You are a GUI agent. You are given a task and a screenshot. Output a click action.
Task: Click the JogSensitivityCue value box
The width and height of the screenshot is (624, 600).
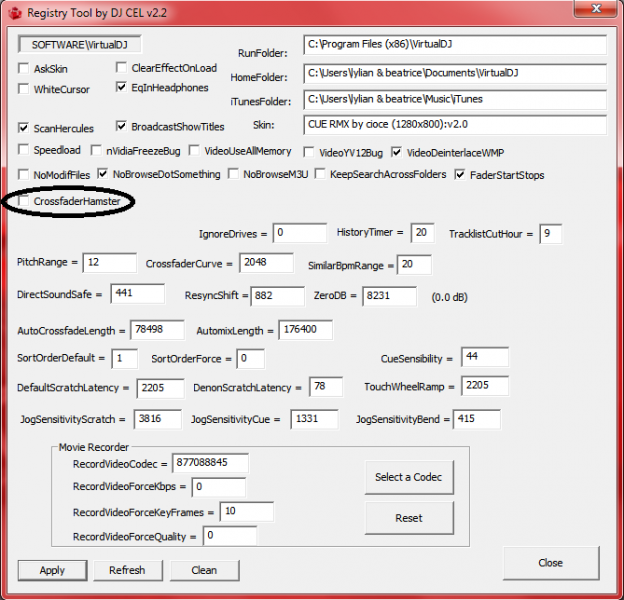(315, 419)
